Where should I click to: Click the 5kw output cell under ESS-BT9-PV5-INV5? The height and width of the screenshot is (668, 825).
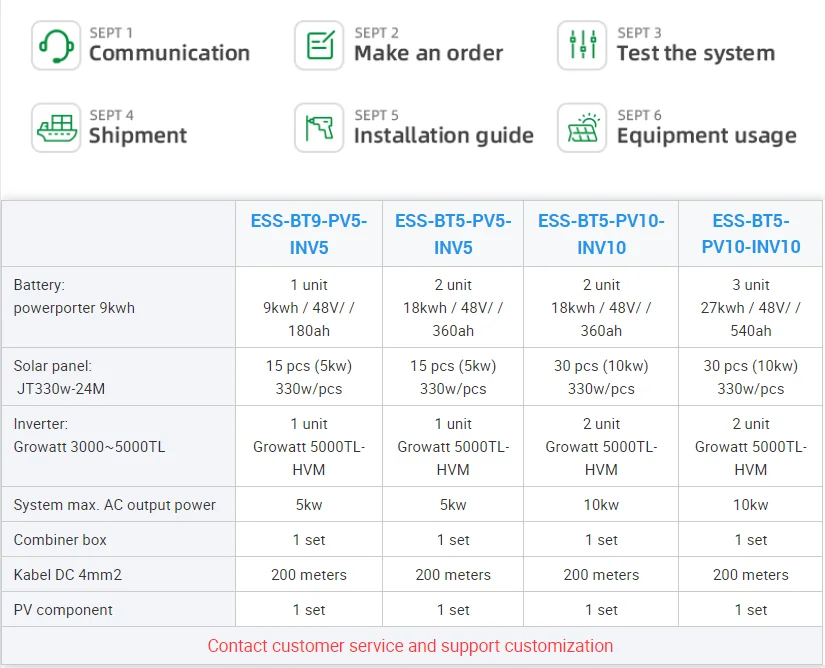tap(309, 505)
